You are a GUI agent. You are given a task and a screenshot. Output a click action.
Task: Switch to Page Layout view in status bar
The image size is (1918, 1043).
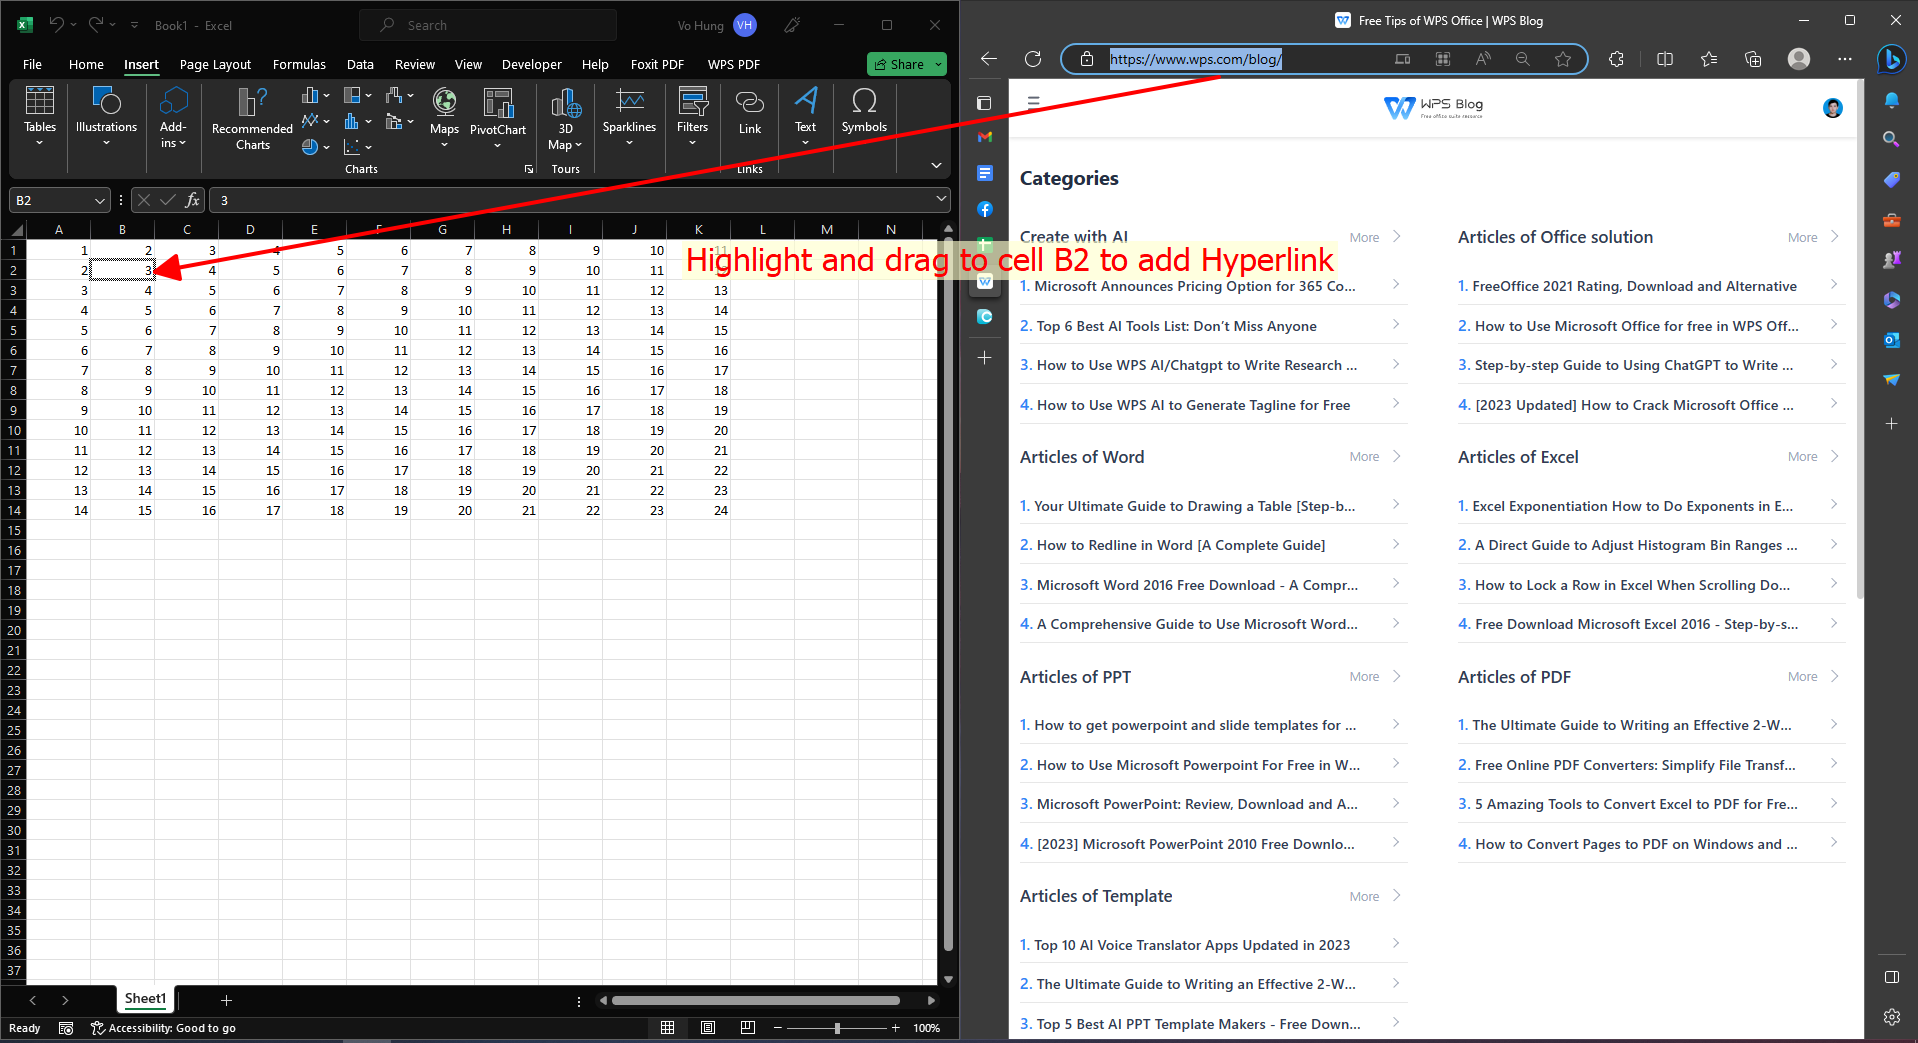(708, 1028)
